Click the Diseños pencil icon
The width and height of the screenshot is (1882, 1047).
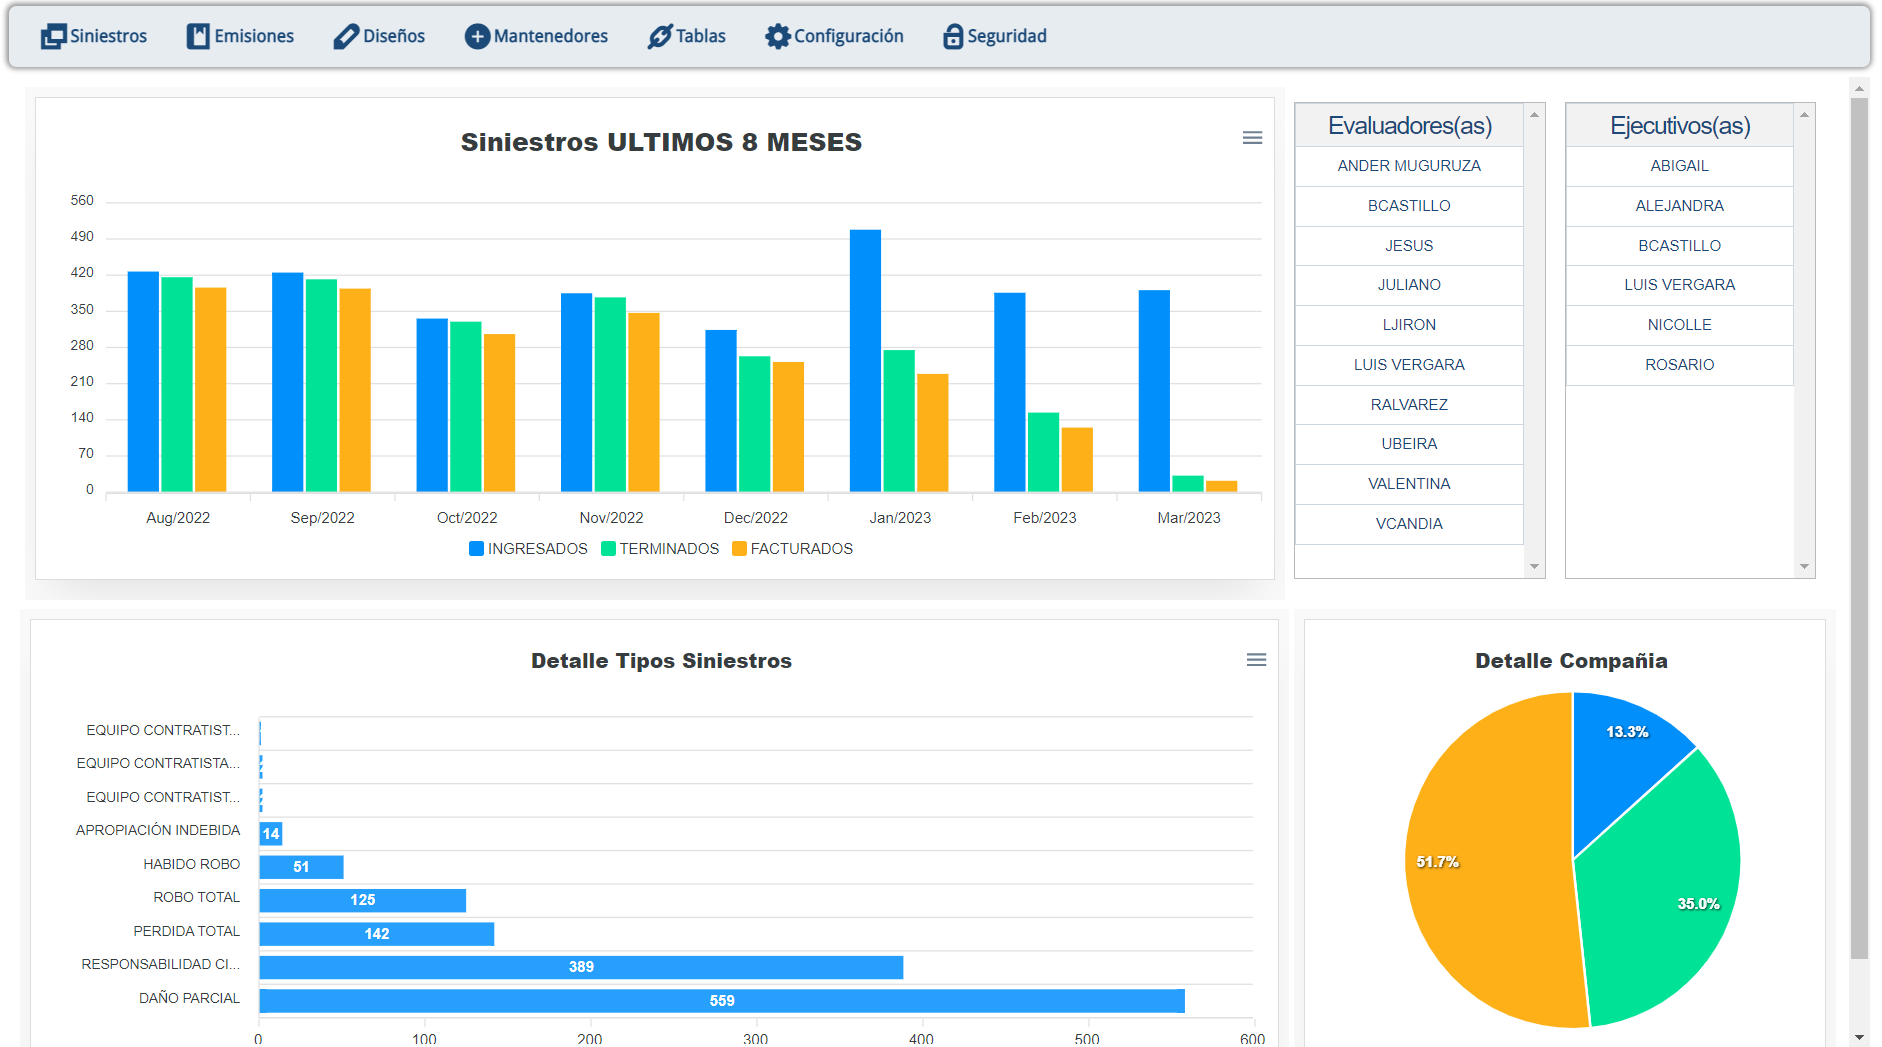[x=346, y=37]
